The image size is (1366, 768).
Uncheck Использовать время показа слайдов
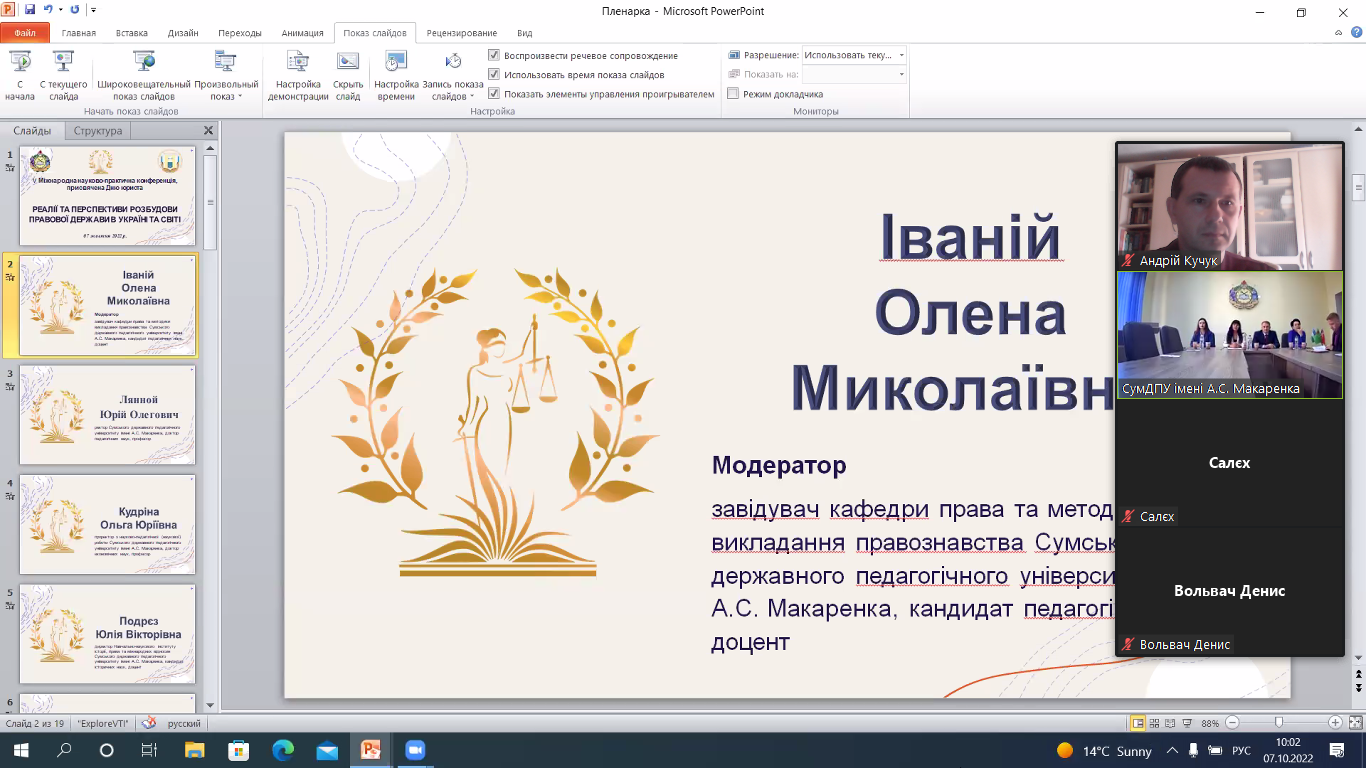coord(494,74)
